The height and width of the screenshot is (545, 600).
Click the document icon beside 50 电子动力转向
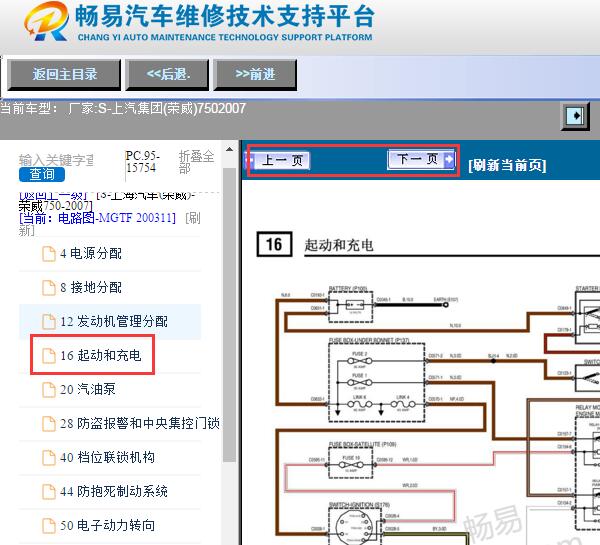49,525
